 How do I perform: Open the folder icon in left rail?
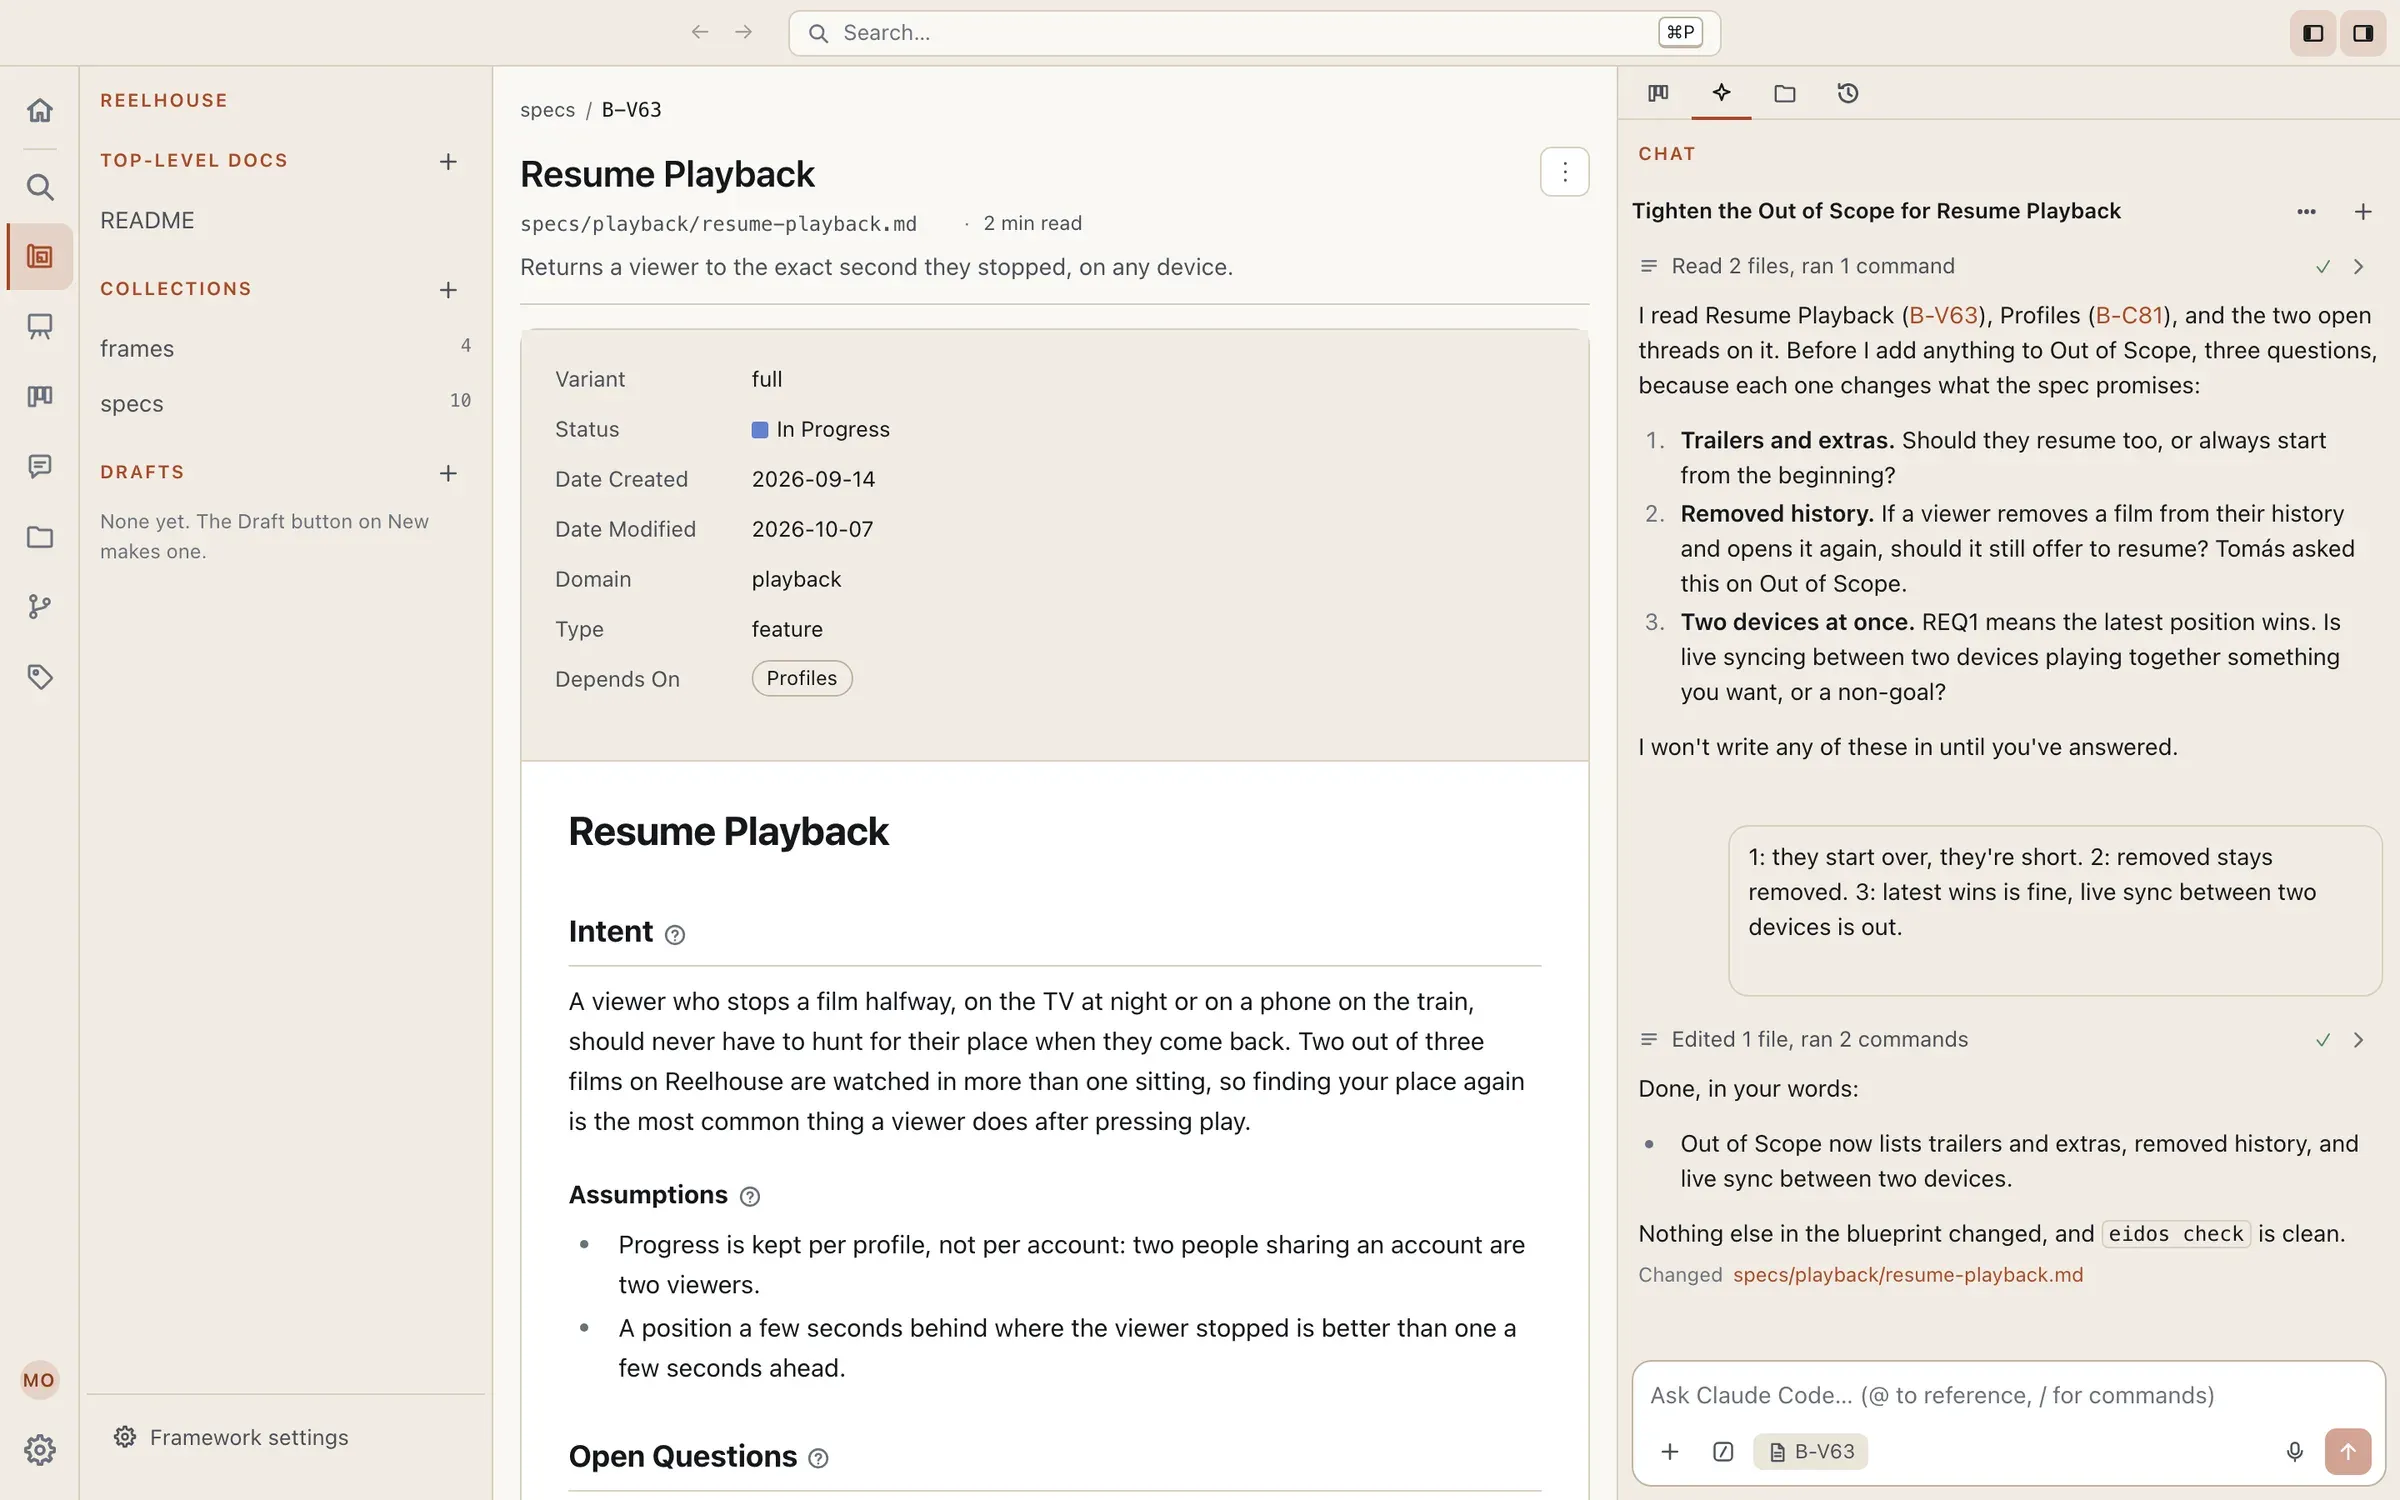click(x=40, y=537)
